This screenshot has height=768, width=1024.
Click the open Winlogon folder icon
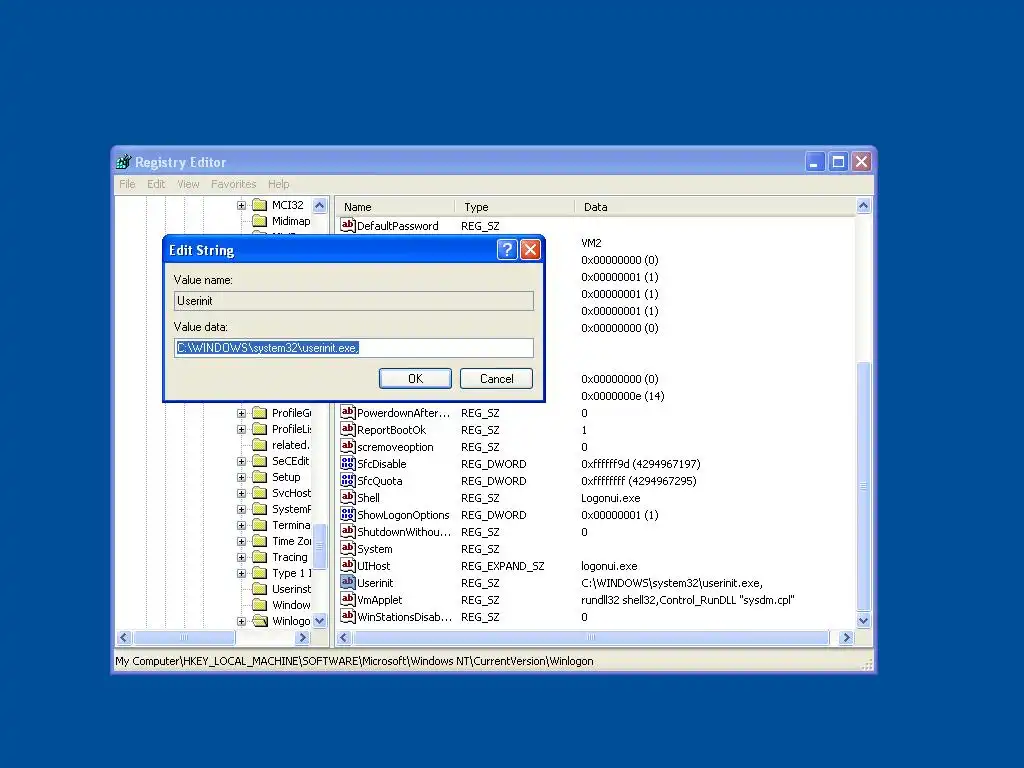260,621
